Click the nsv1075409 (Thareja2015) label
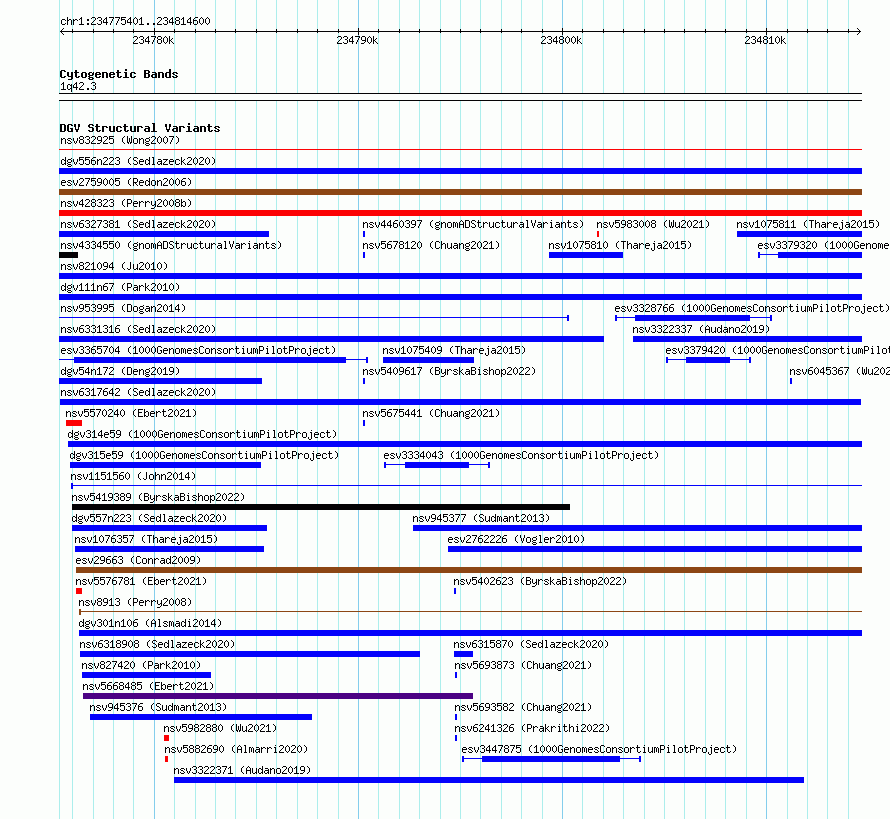Screen dimensions: 890x819 pyautogui.click(x=454, y=350)
